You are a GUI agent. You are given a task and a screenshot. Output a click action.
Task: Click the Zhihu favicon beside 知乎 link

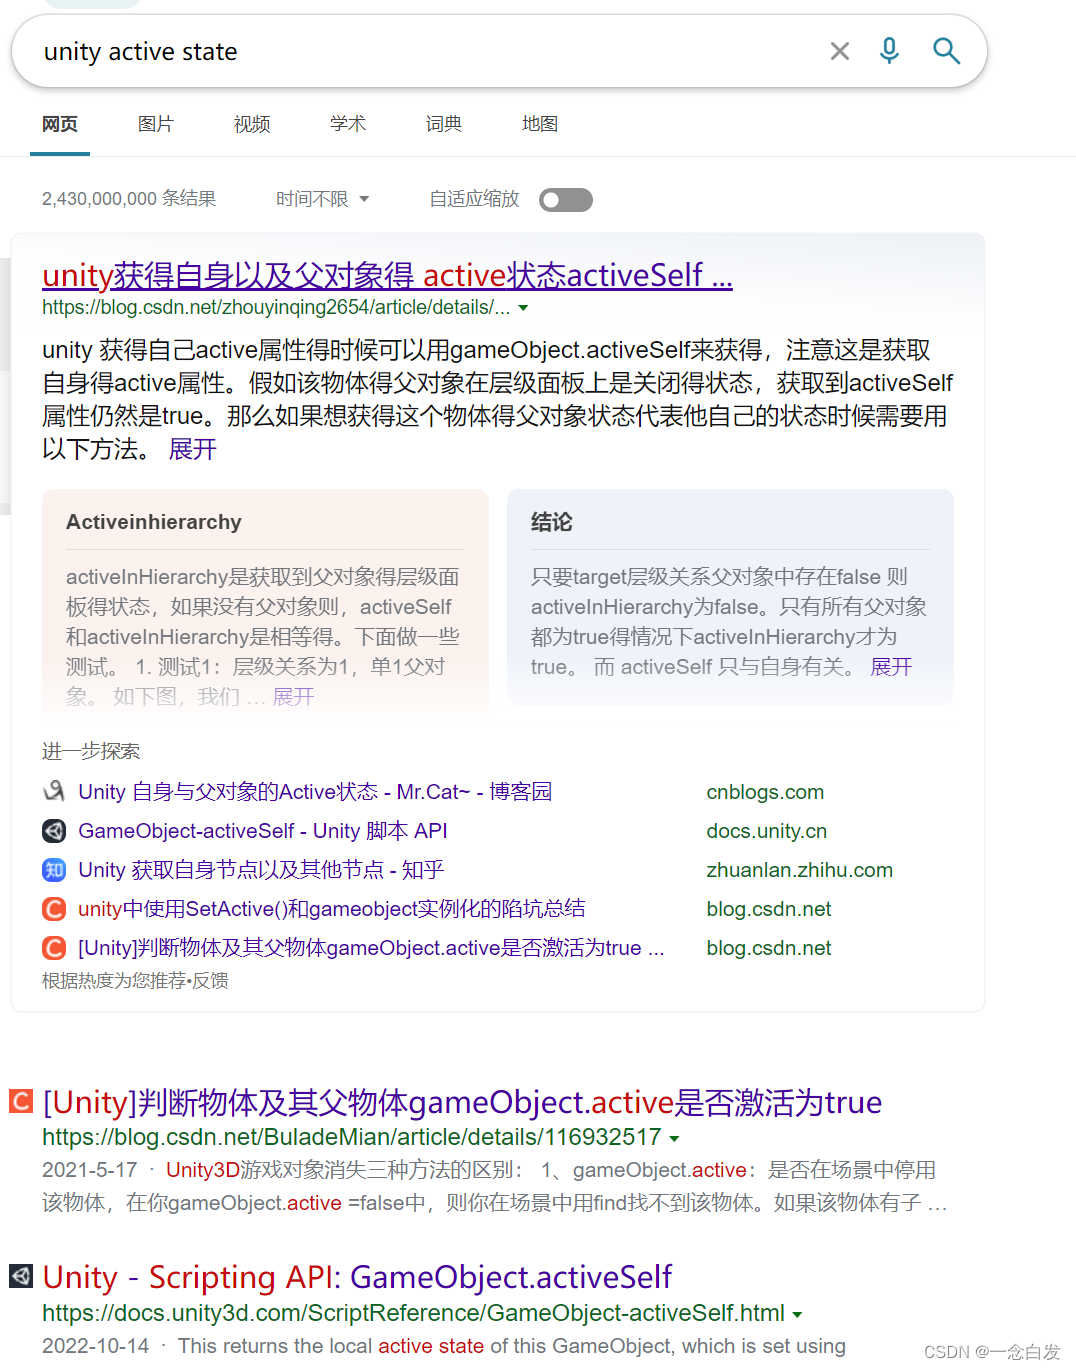pos(54,870)
